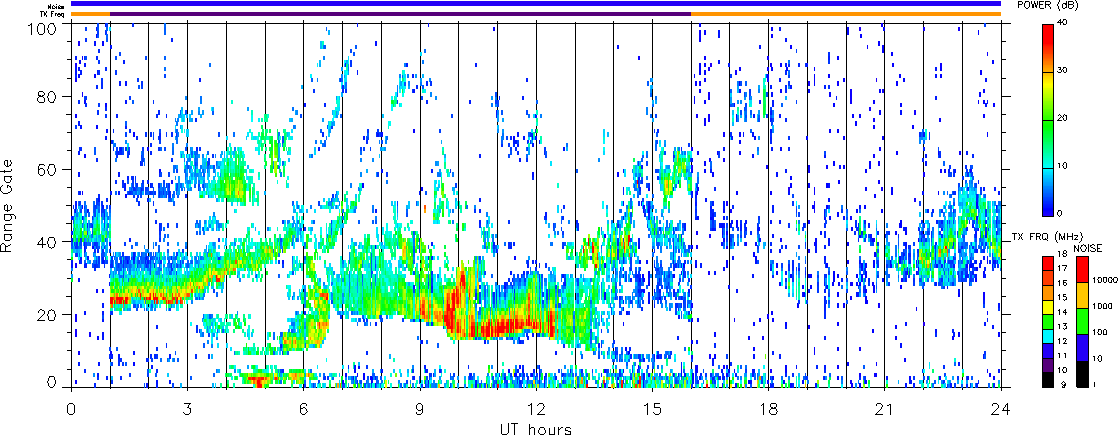Pick the green 100 block of the NOISE legend

[x=1082, y=320]
